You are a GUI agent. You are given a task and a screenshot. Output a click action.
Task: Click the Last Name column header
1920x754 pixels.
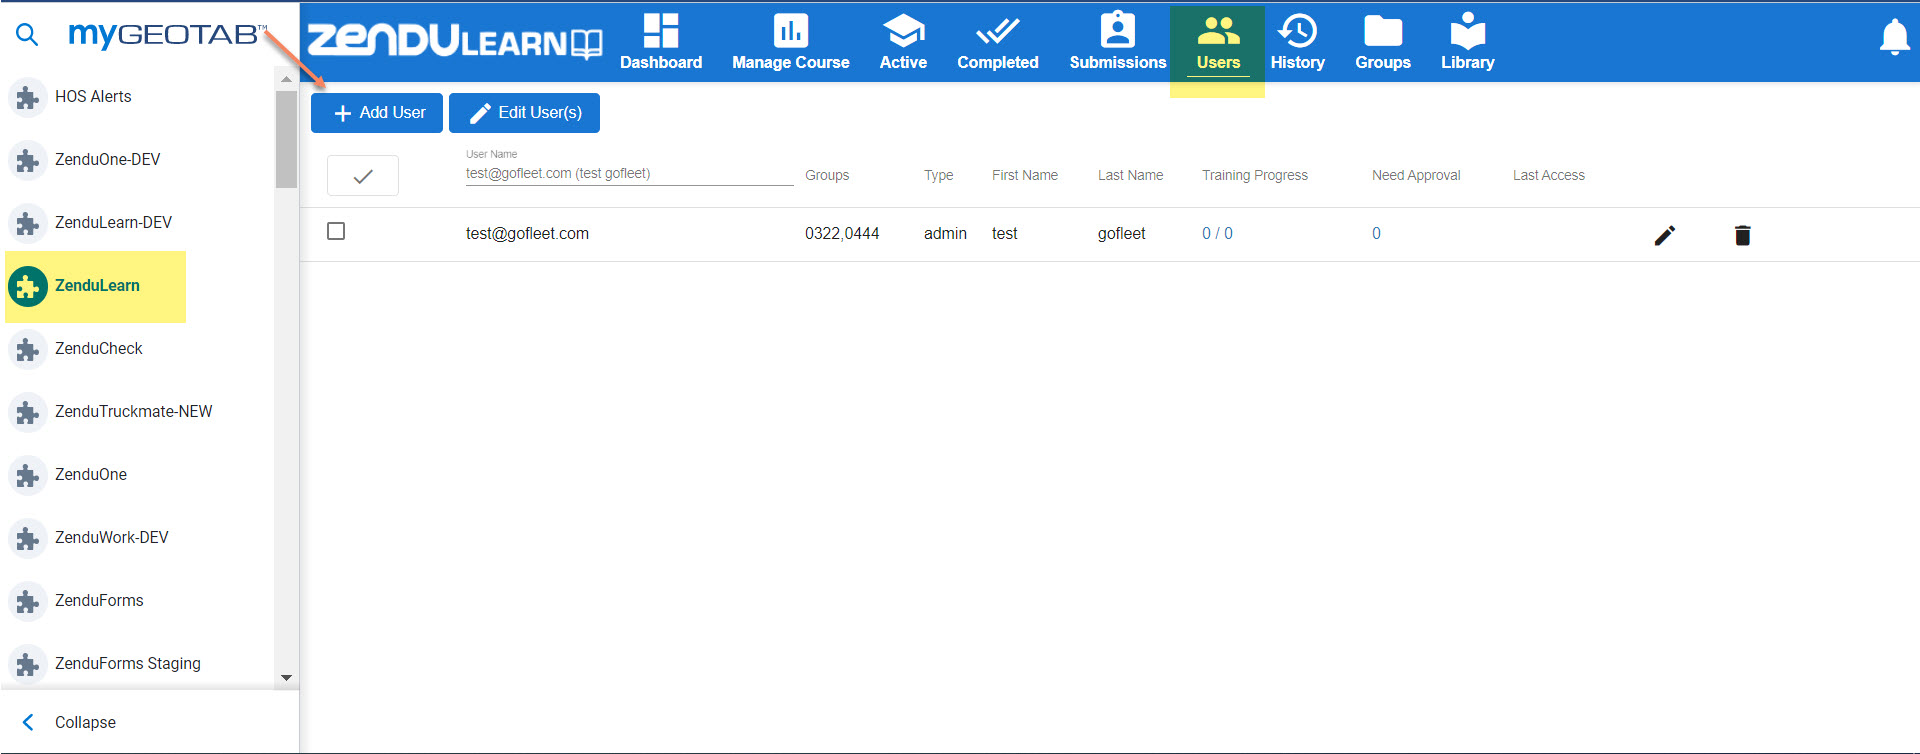[1130, 175]
